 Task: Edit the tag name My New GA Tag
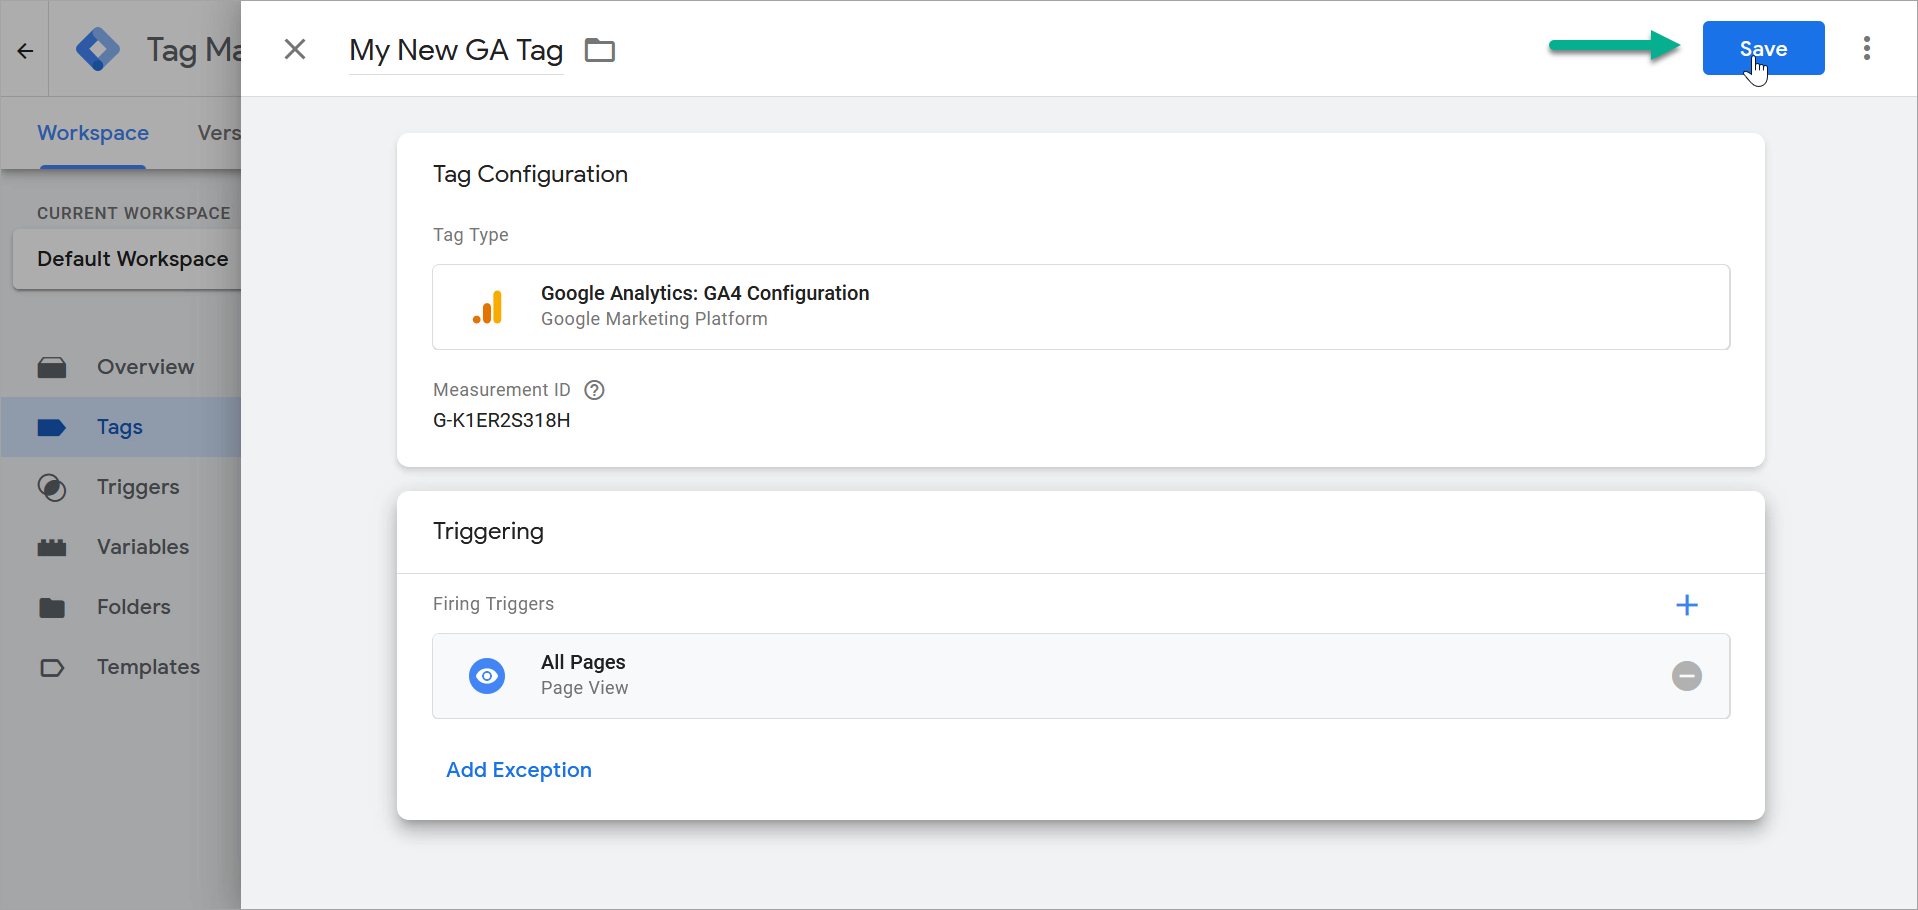tap(456, 50)
